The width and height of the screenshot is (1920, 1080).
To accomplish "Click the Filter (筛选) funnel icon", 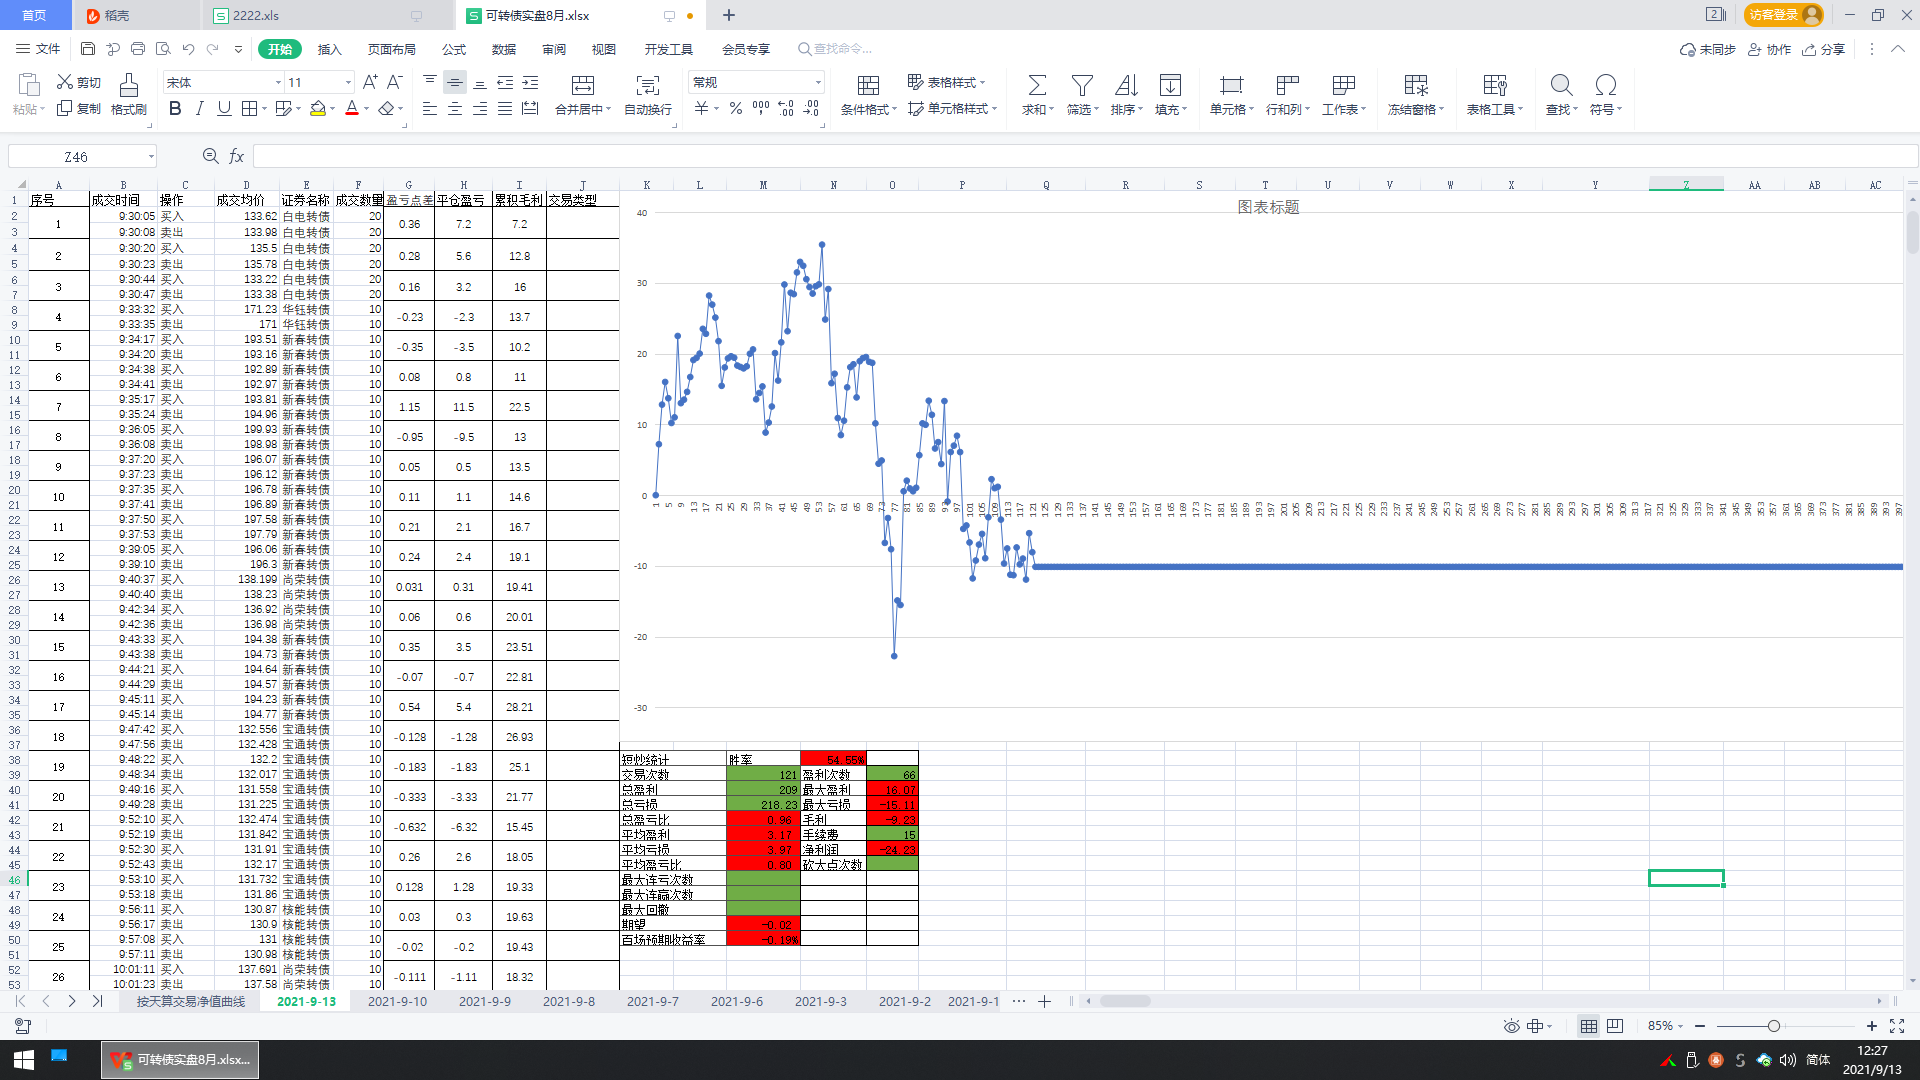I will point(1082,85).
